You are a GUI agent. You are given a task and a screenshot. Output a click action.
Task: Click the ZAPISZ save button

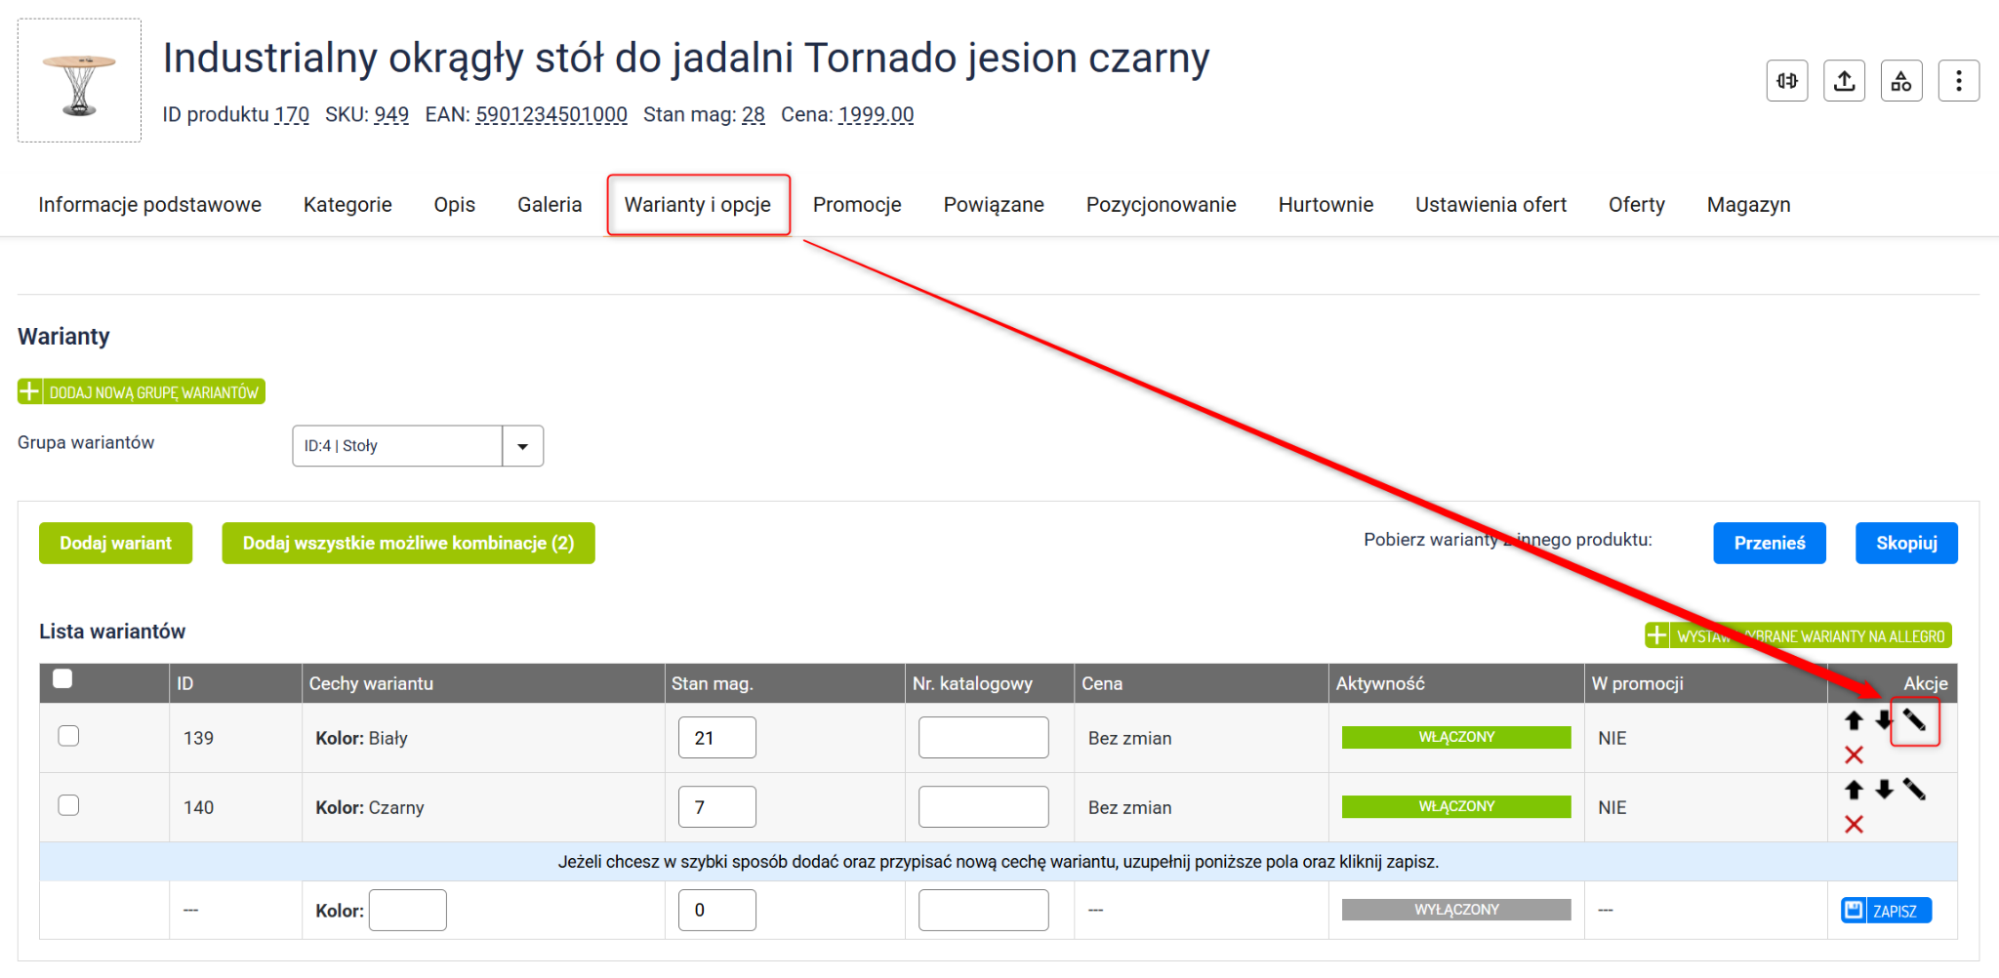(1885, 910)
